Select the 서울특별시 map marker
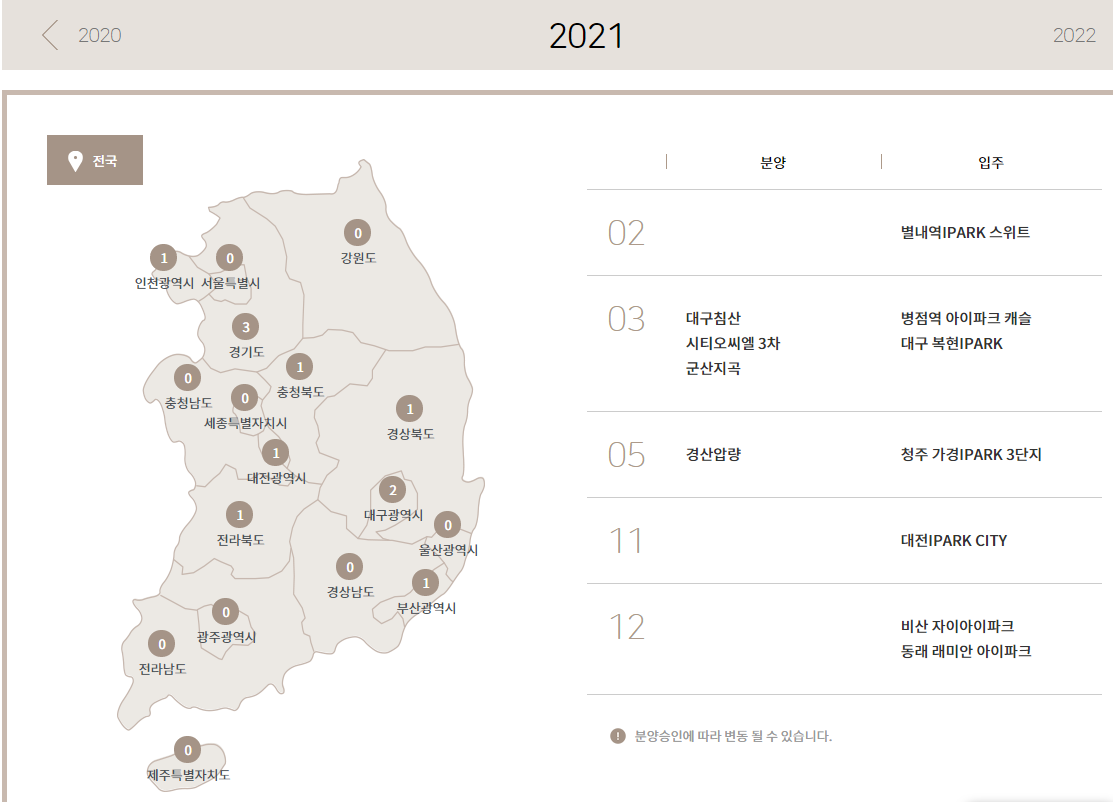 coord(229,258)
